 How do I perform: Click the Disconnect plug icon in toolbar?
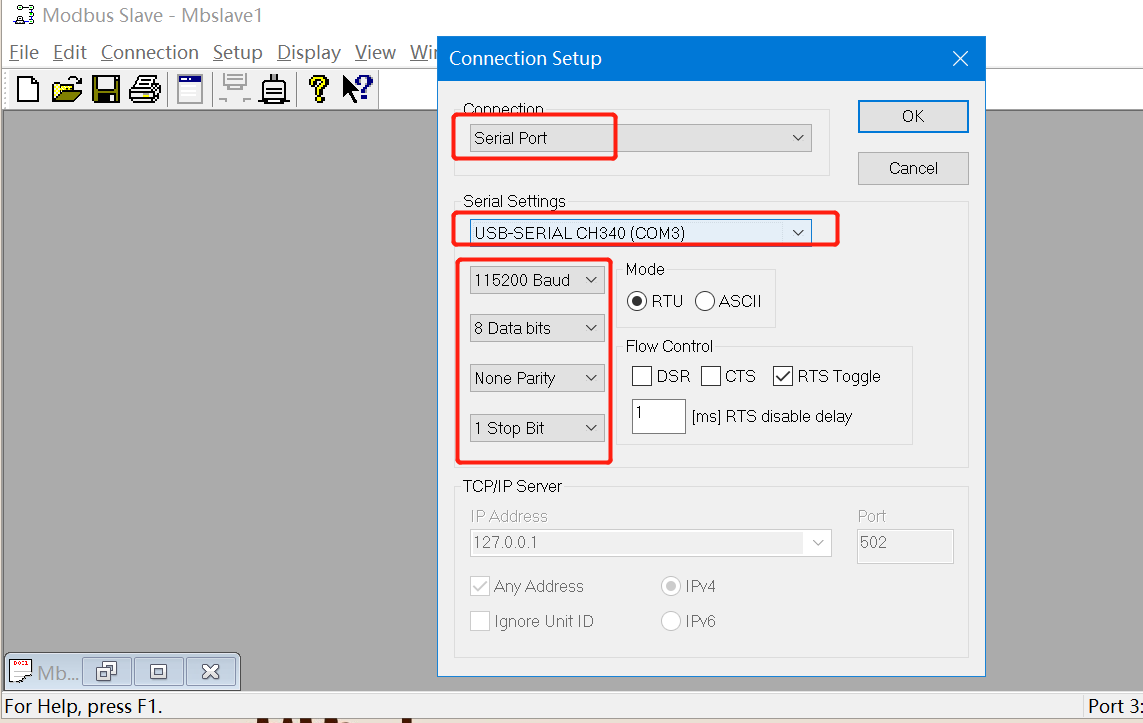point(273,89)
